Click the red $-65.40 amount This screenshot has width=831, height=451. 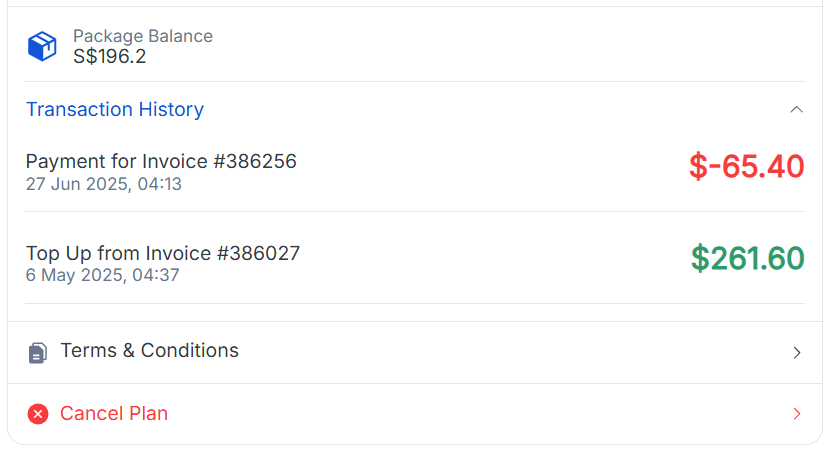[746, 166]
